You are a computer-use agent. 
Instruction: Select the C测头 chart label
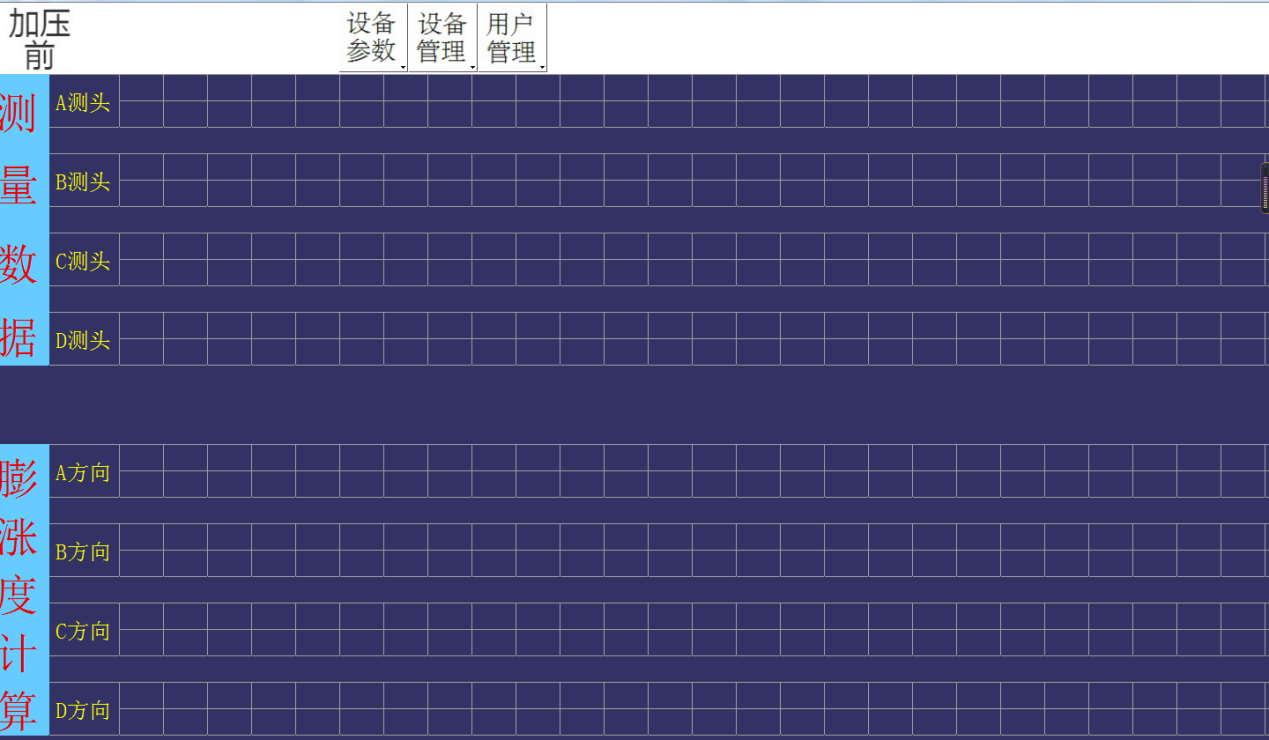[x=82, y=261]
